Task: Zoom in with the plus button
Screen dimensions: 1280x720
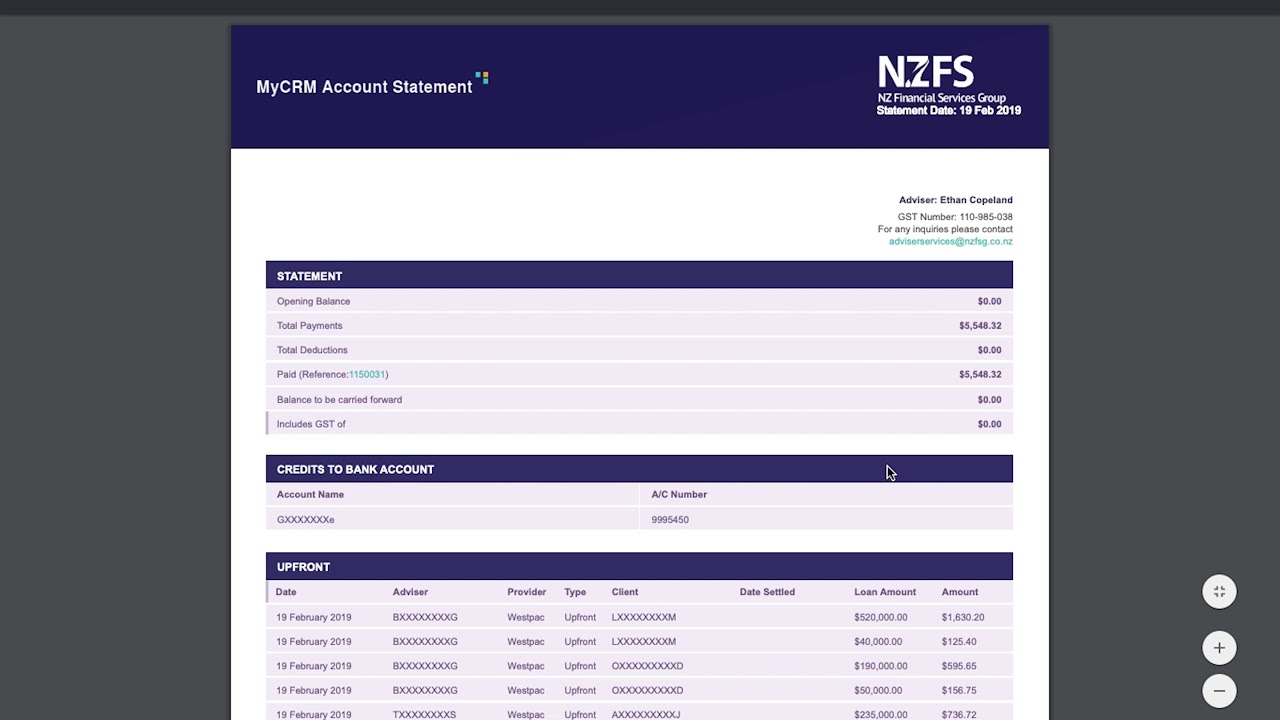Action: click(x=1219, y=648)
